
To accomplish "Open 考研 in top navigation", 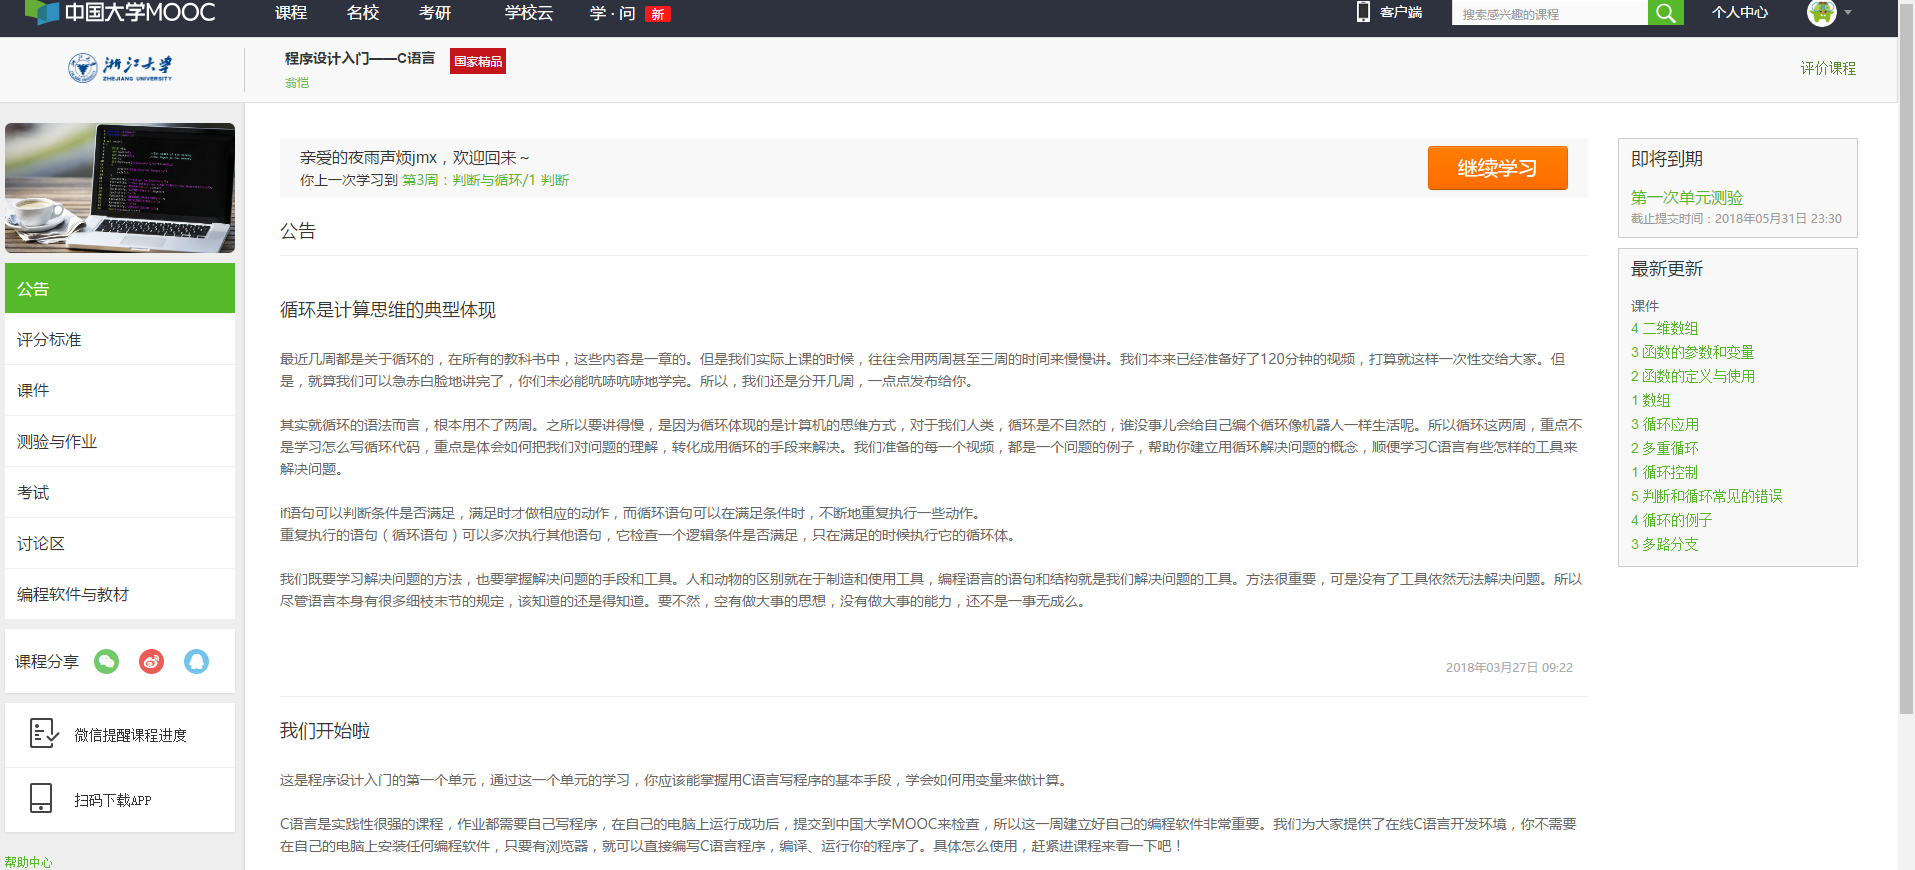I will click(435, 13).
